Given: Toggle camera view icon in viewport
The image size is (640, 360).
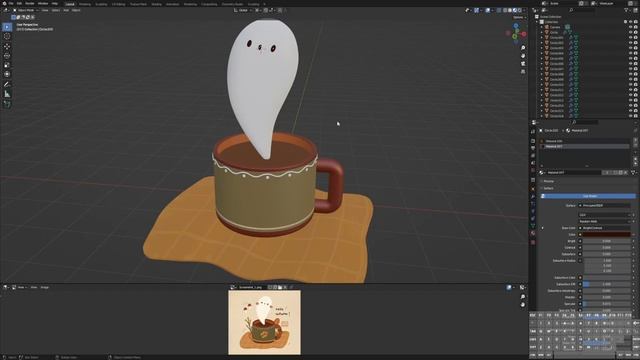Looking at the screenshot, I should (523, 64).
